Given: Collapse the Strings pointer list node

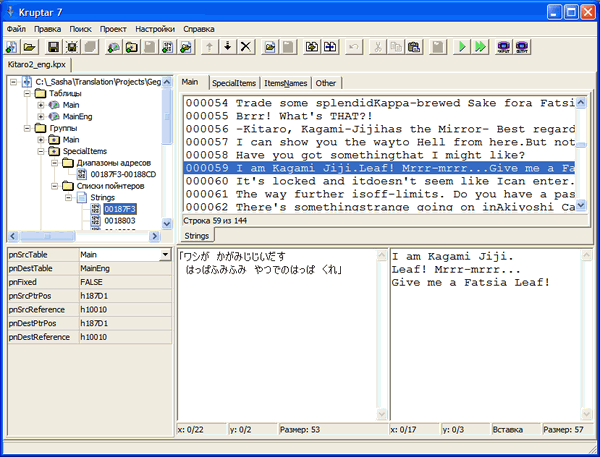Looking at the screenshot, I should pos(68,197).
